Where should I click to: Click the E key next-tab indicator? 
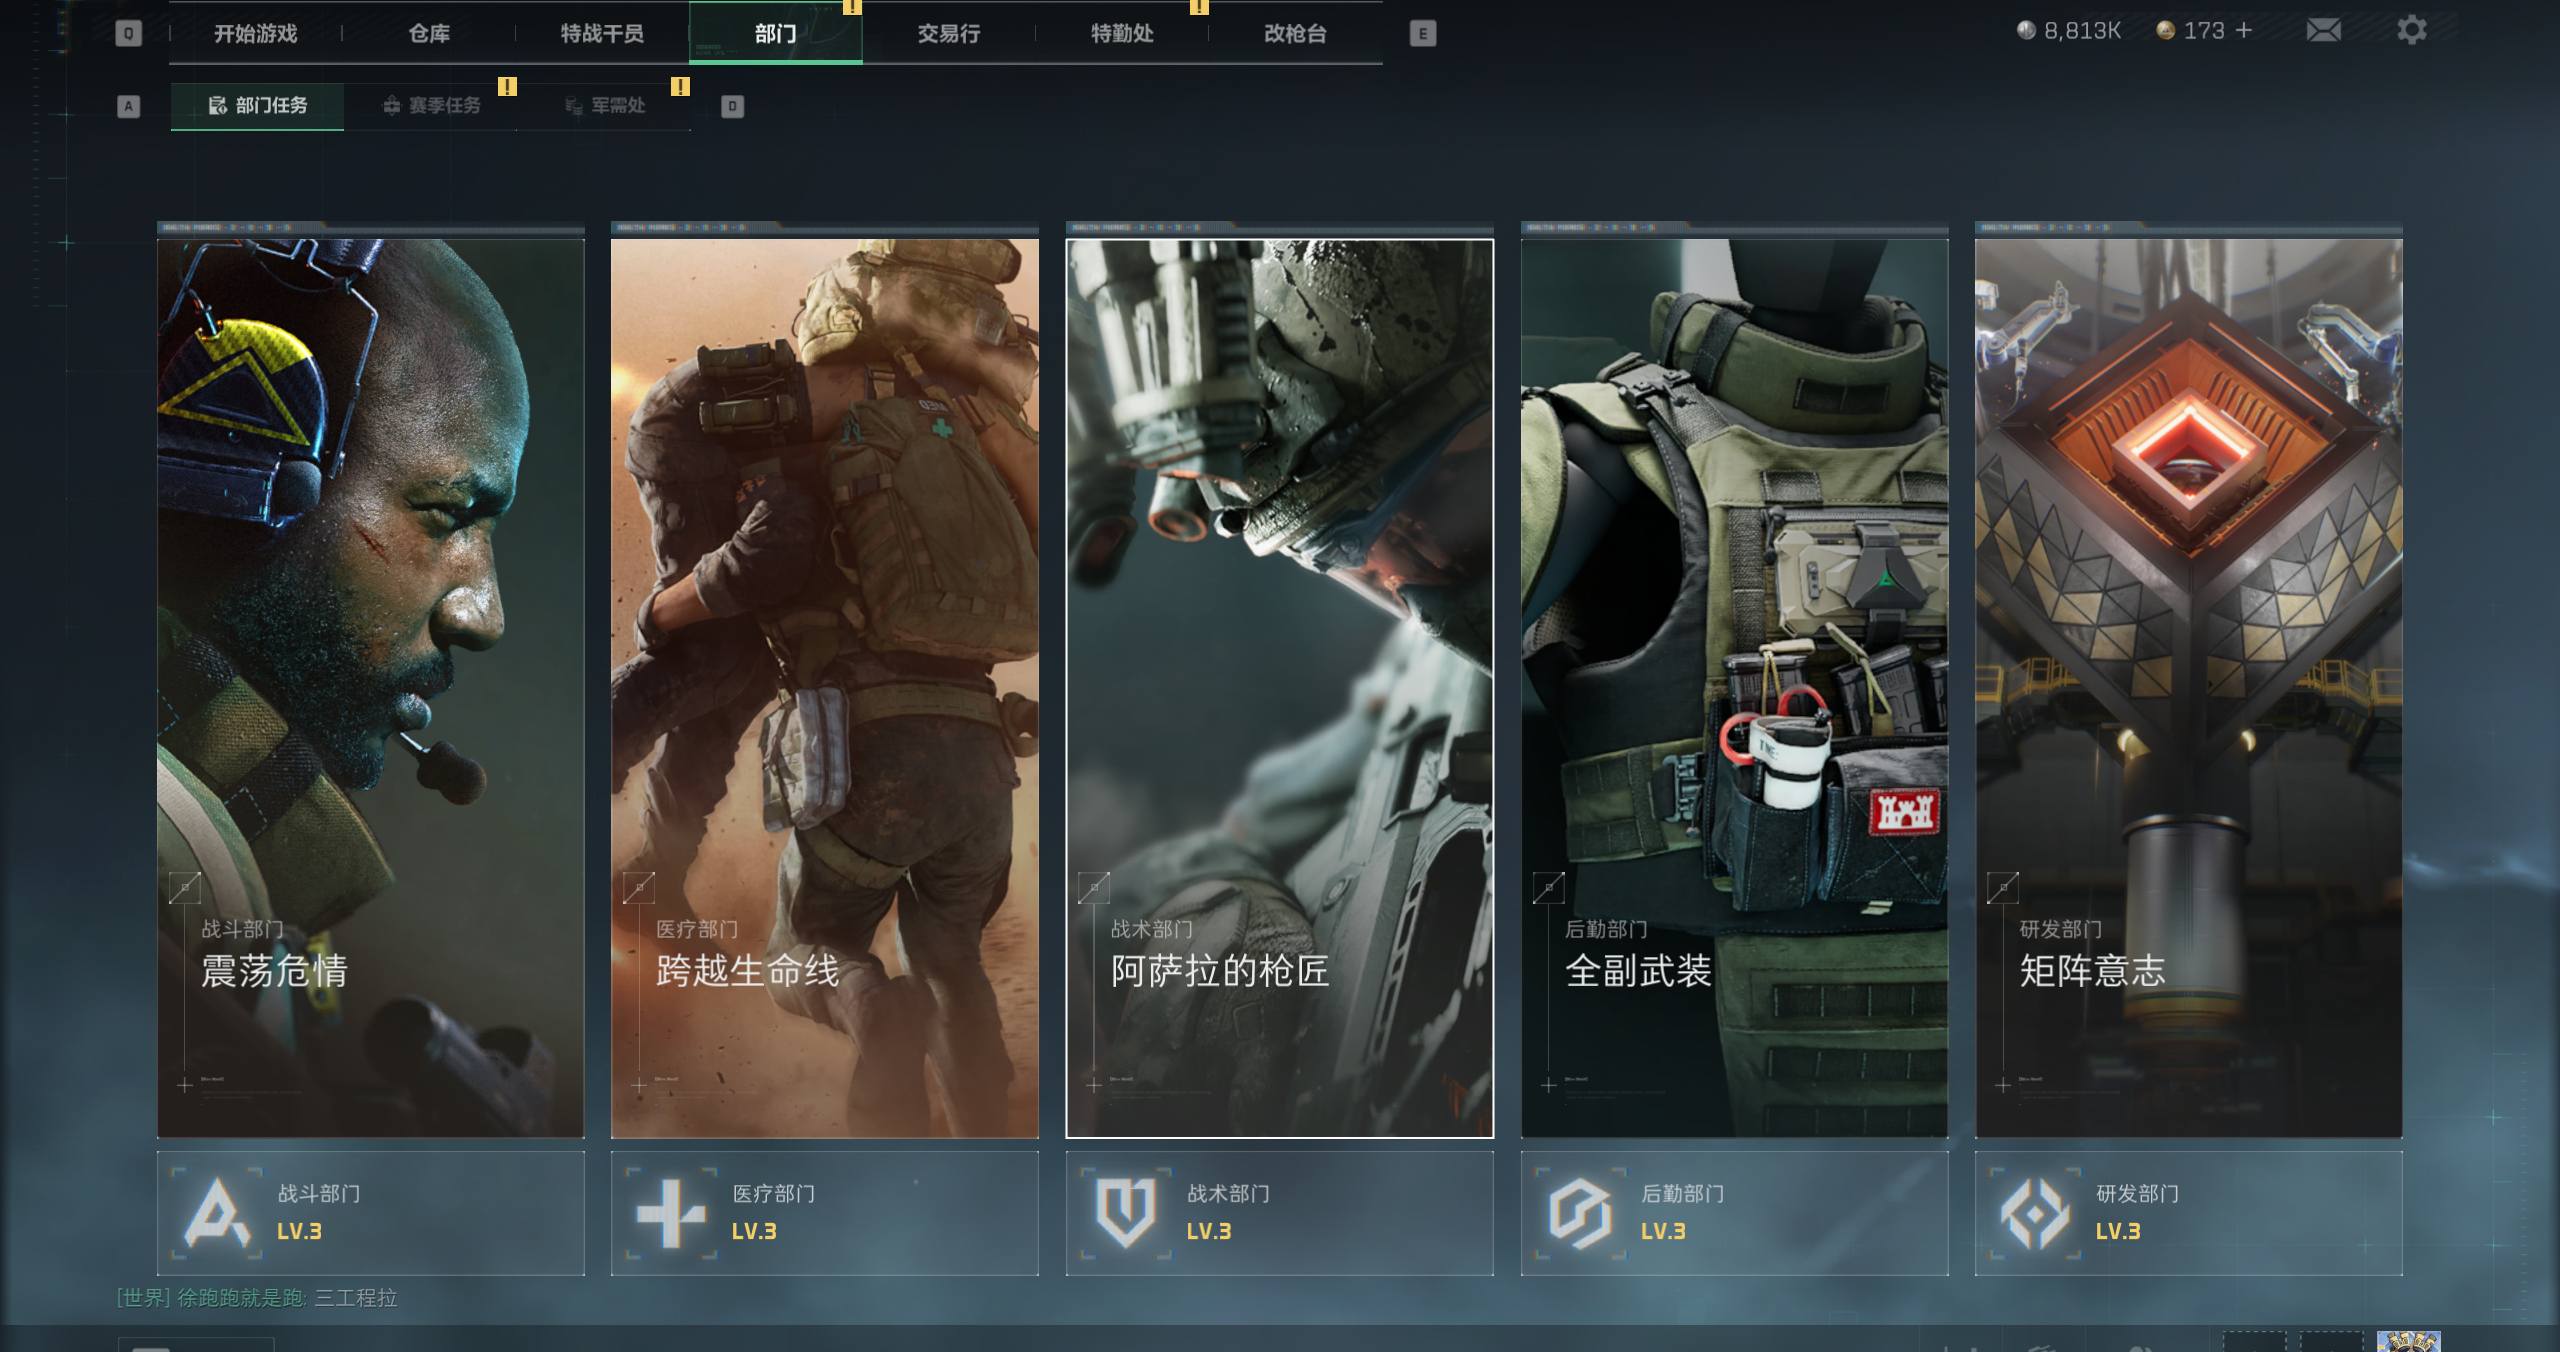click(x=1423, y=34)
